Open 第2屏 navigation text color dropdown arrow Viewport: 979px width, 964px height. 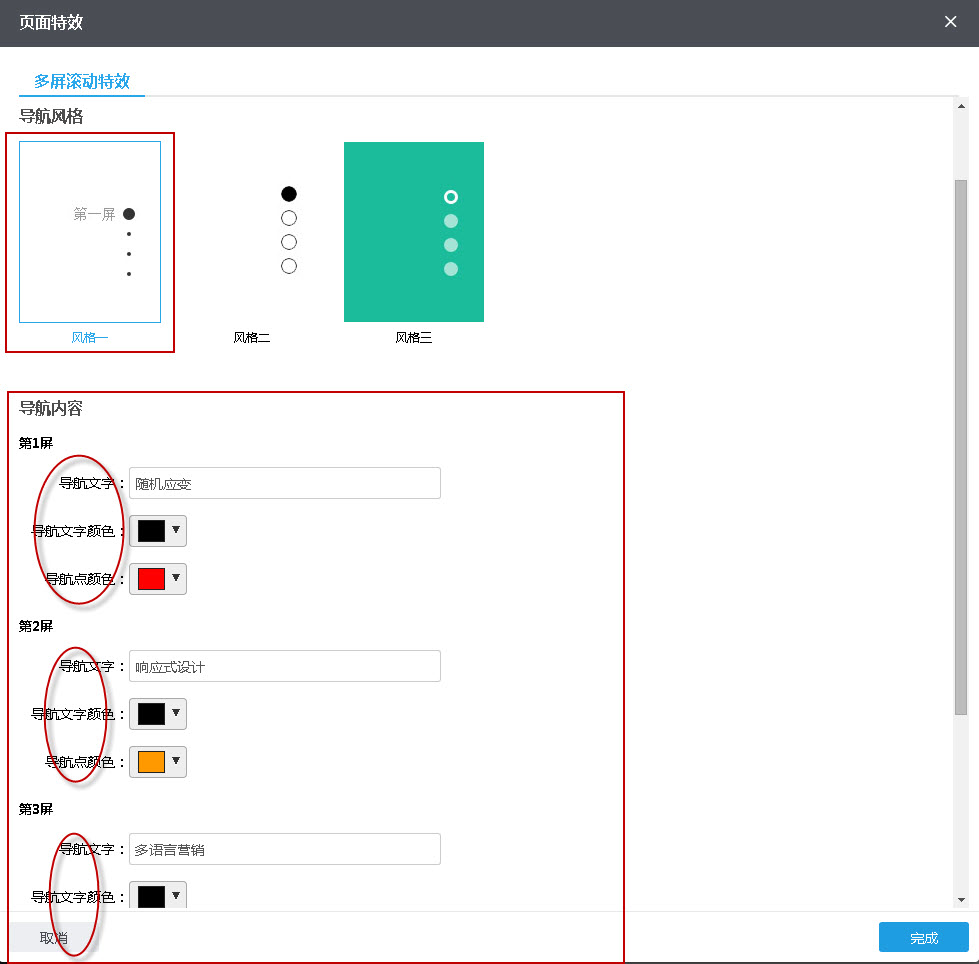tap(176, 713)
